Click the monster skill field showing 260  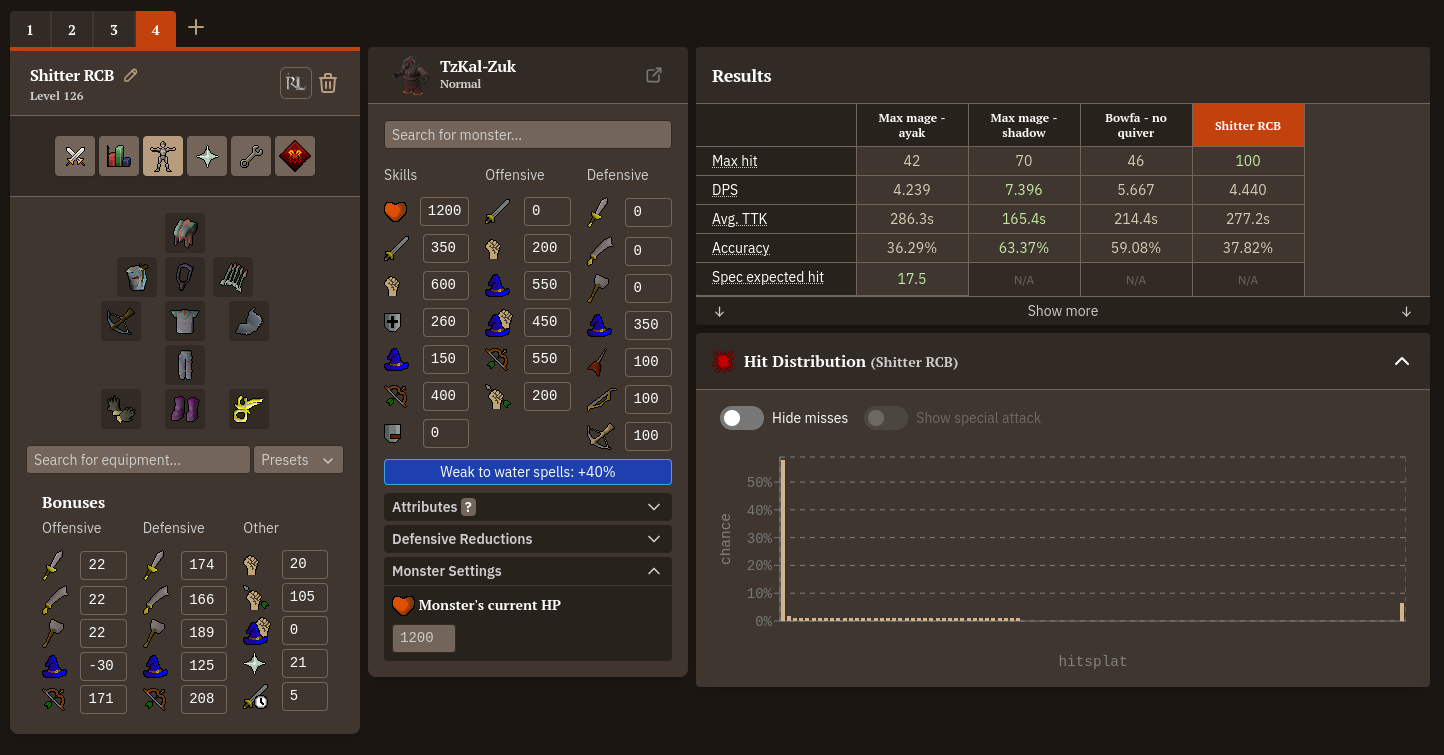coord(445,322)
